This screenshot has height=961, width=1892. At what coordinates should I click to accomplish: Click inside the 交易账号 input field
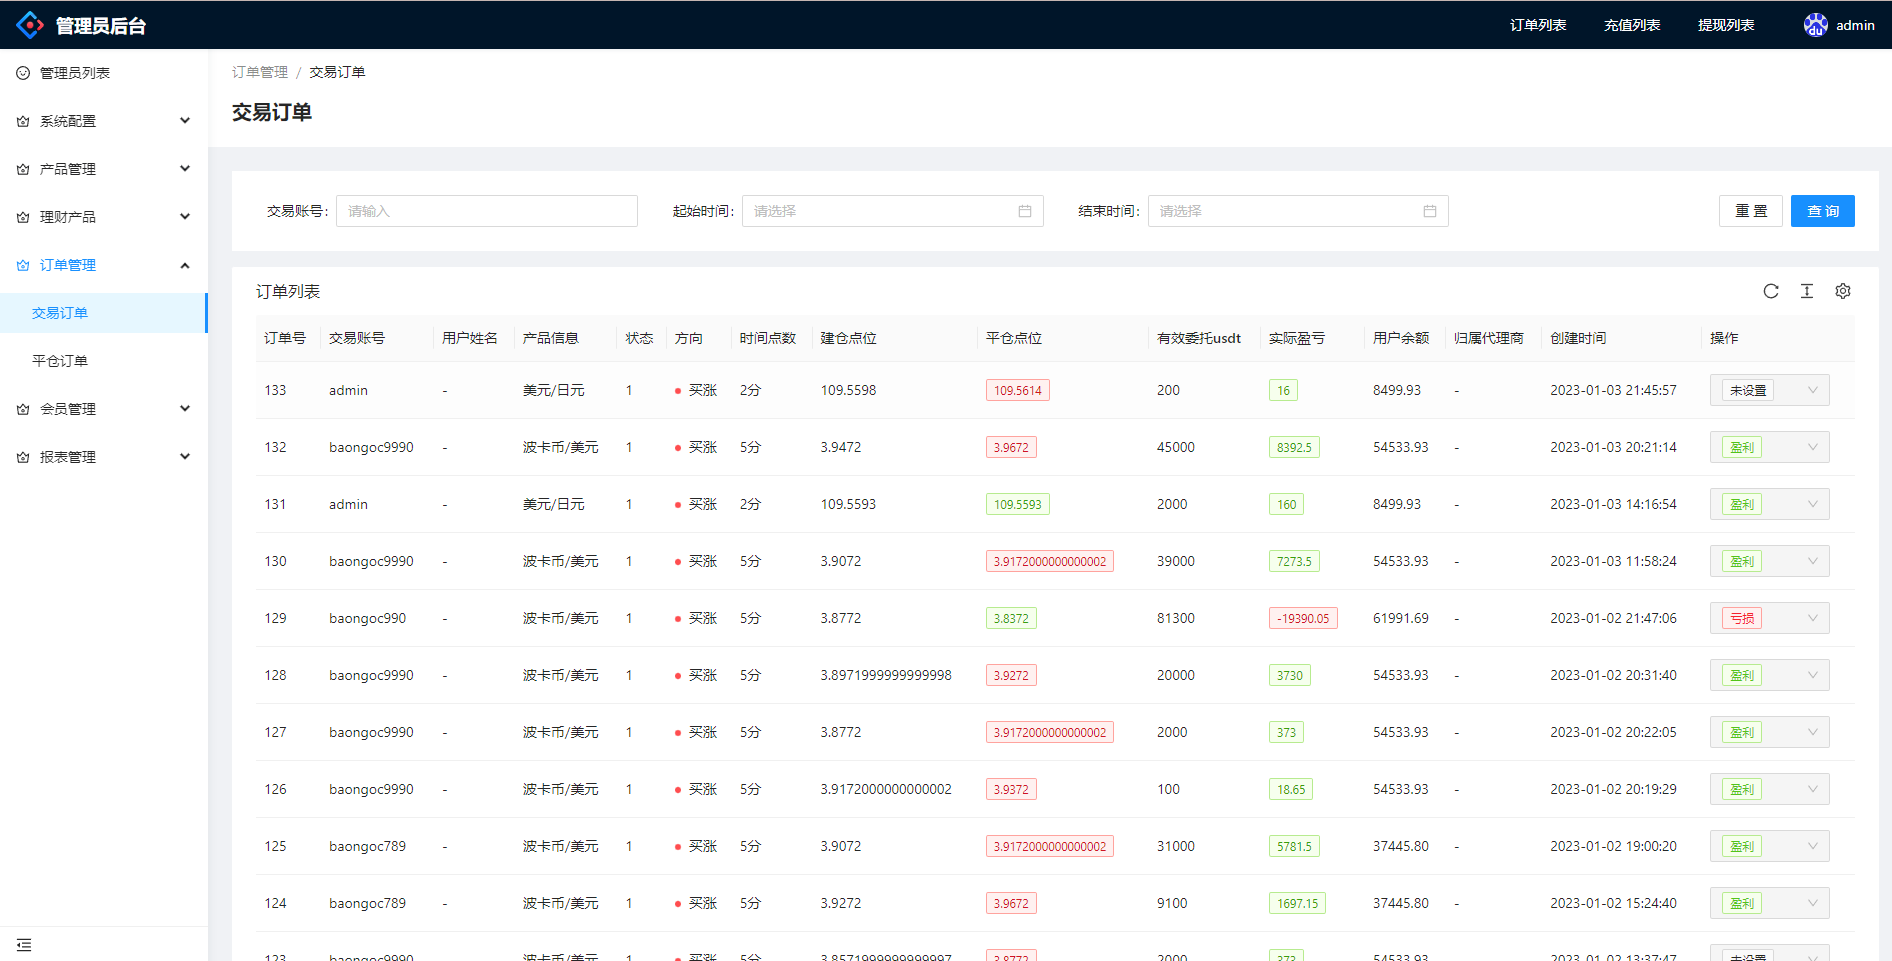(486, 211)
